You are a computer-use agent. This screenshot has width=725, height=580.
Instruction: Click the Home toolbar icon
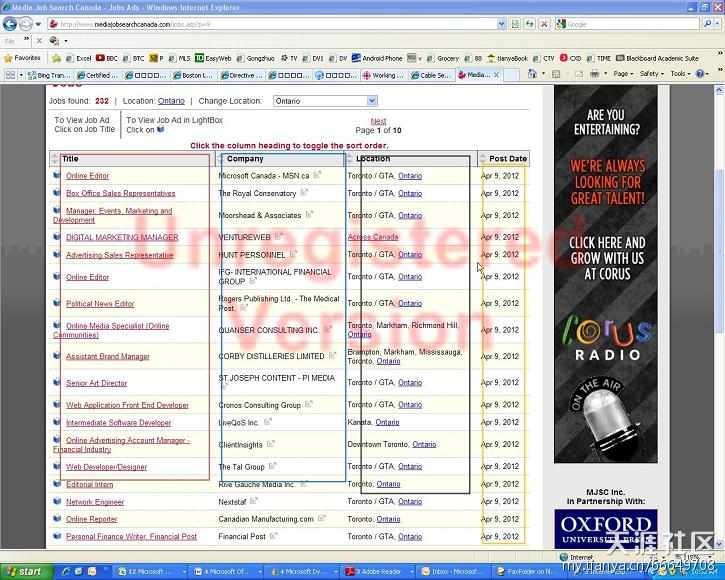[x=532, y=74]
